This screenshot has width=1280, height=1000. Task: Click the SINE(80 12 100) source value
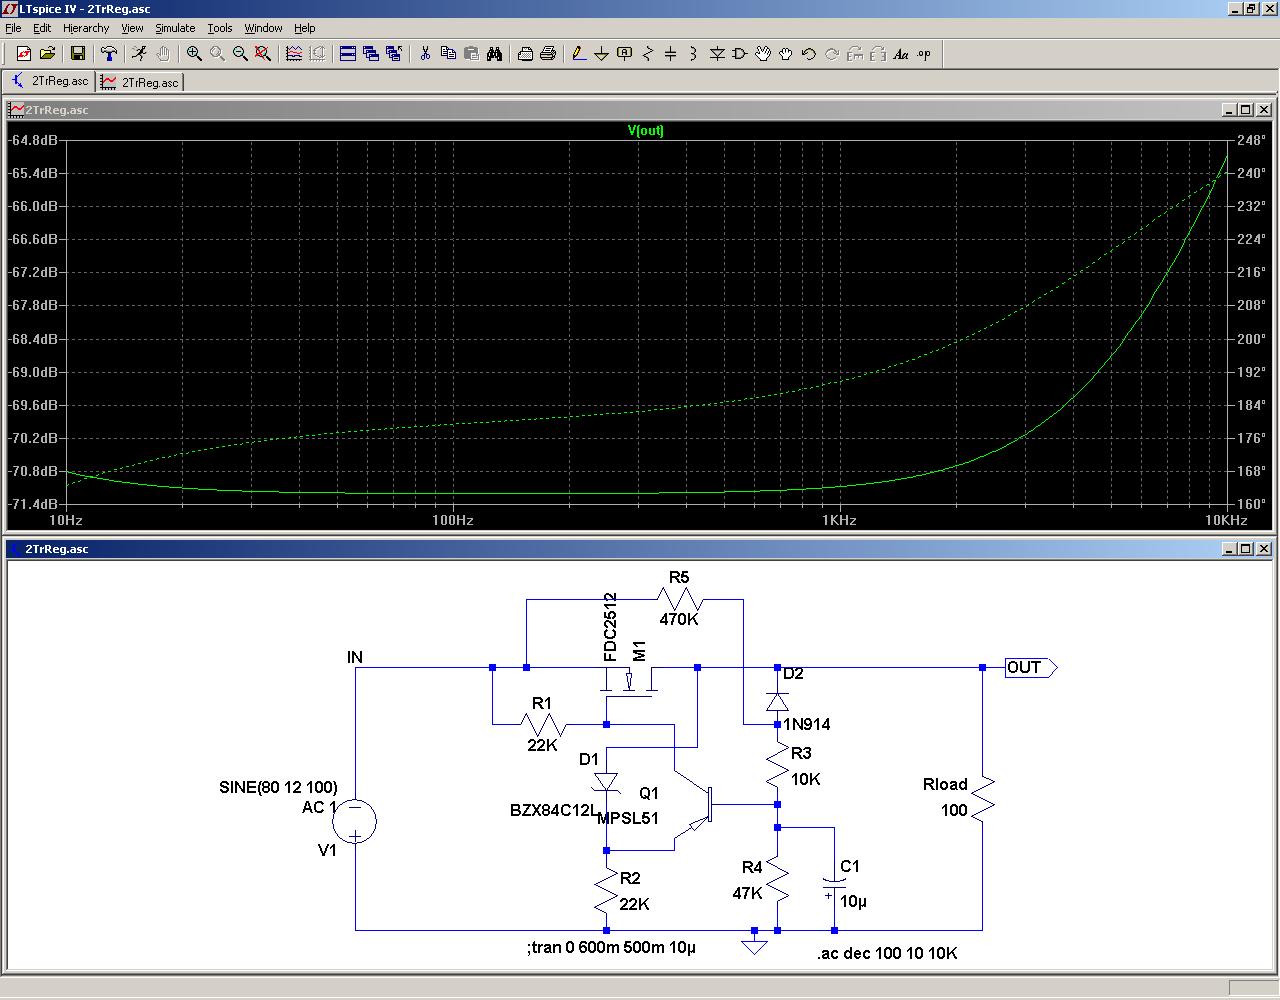click(278, 787)
